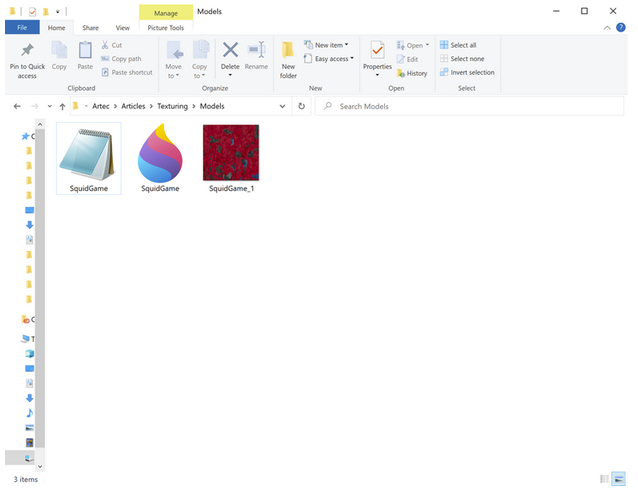The width and height of the screenshot is (638, 492).
Task: Open the Easy access dropdown
Action: coord(329,59)
